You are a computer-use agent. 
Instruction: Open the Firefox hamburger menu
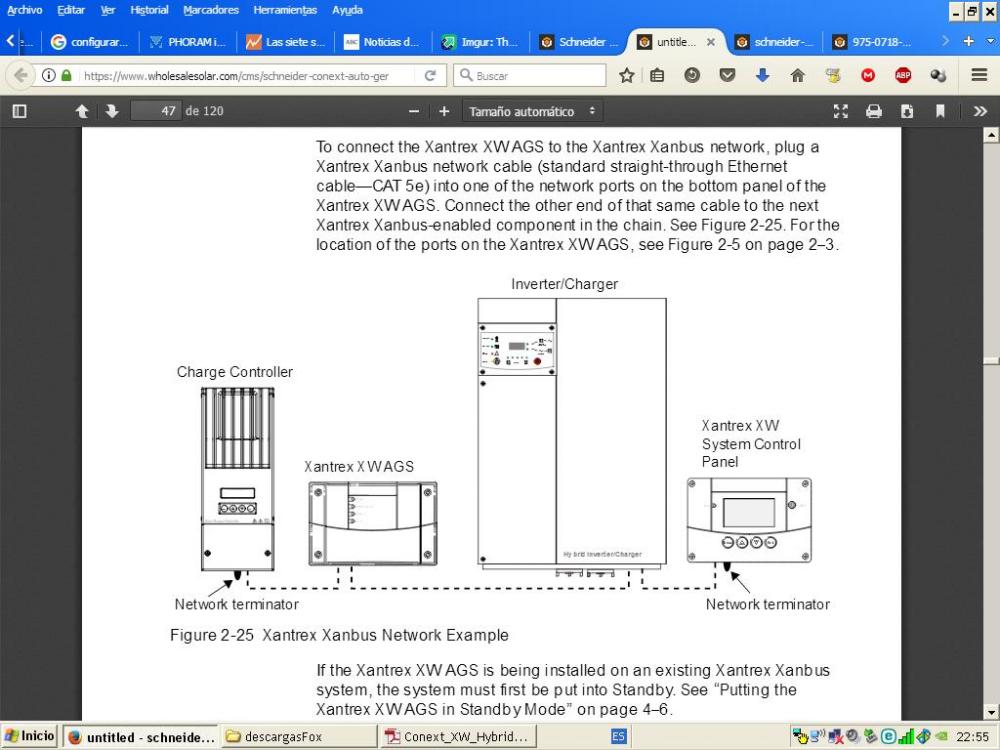(980, 75)
